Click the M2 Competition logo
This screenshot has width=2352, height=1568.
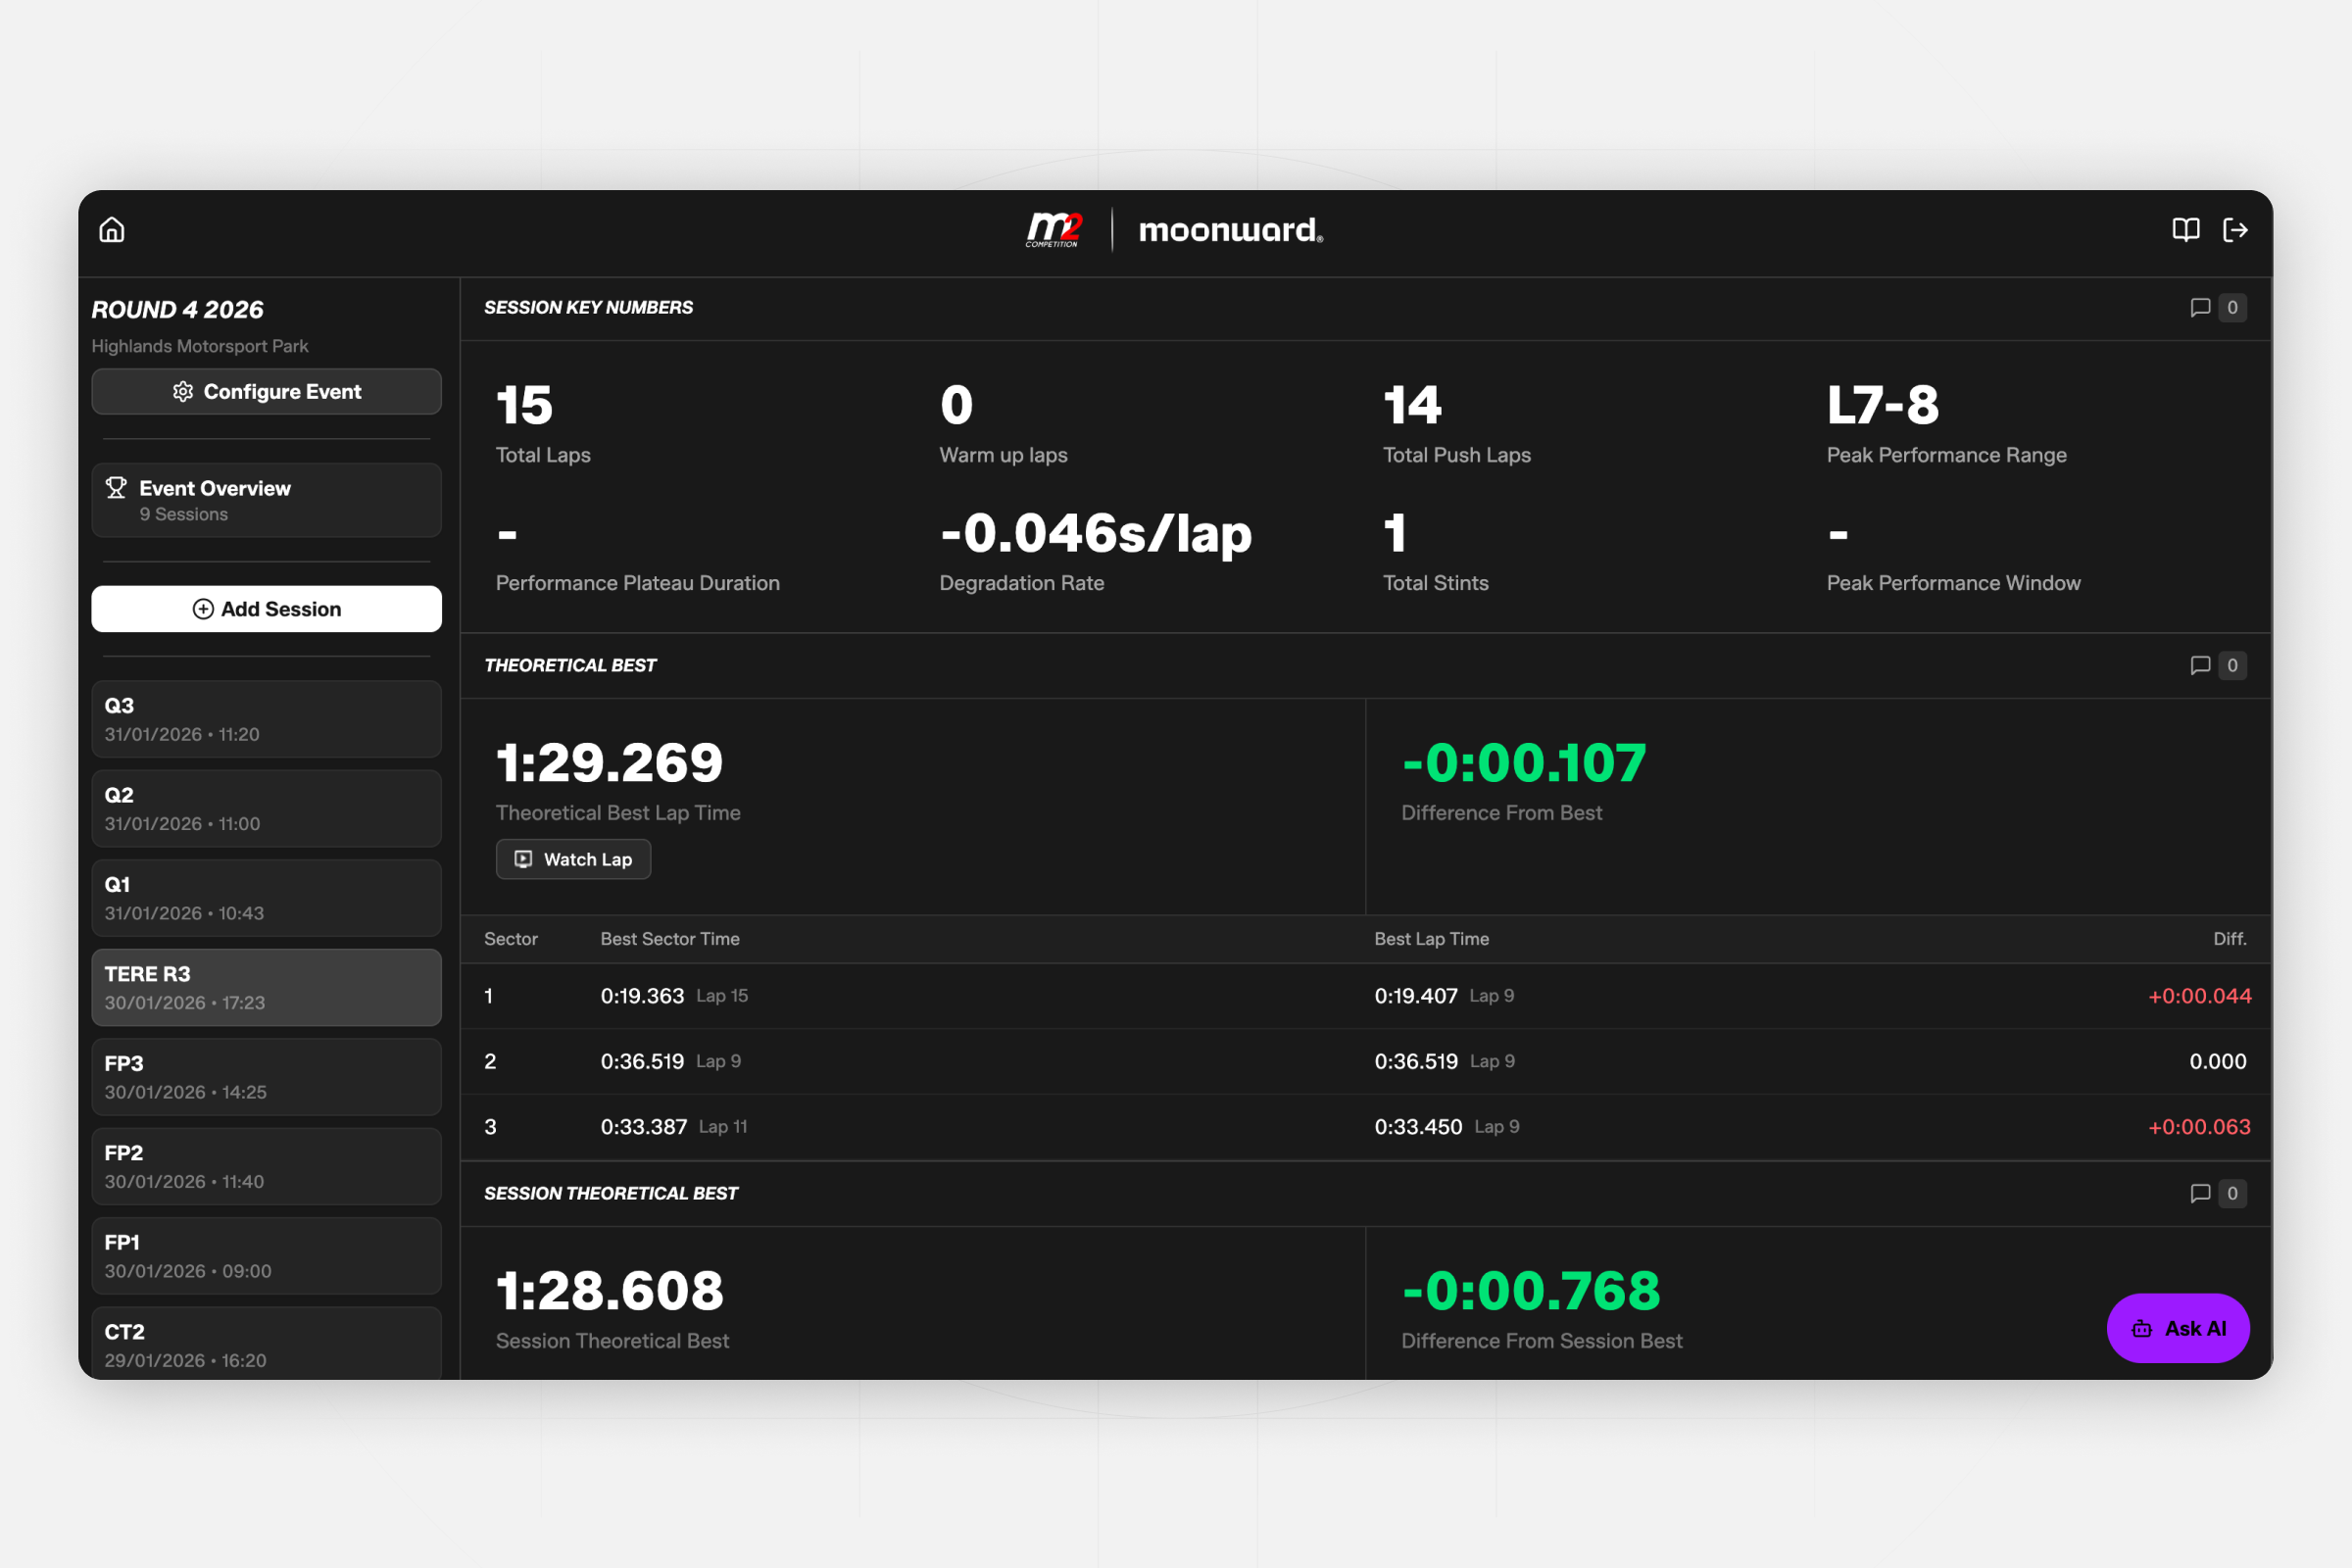point(1053,230)
